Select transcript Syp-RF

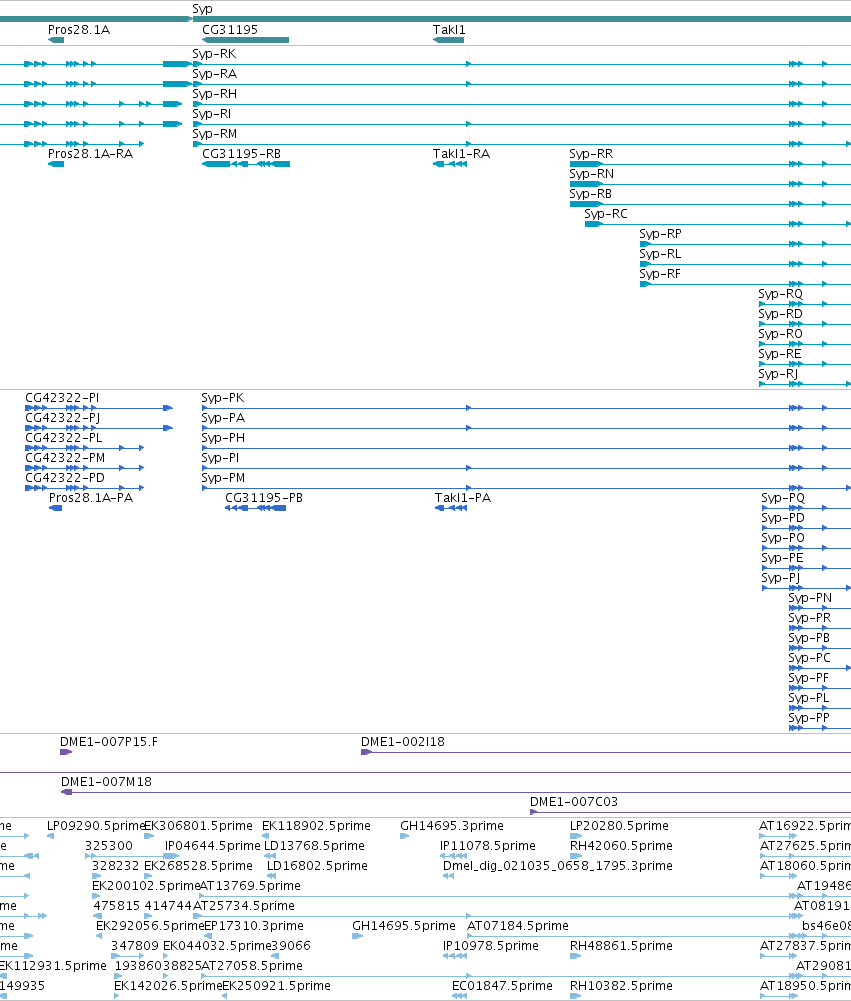pyautogui.click(x=660, y=274)
